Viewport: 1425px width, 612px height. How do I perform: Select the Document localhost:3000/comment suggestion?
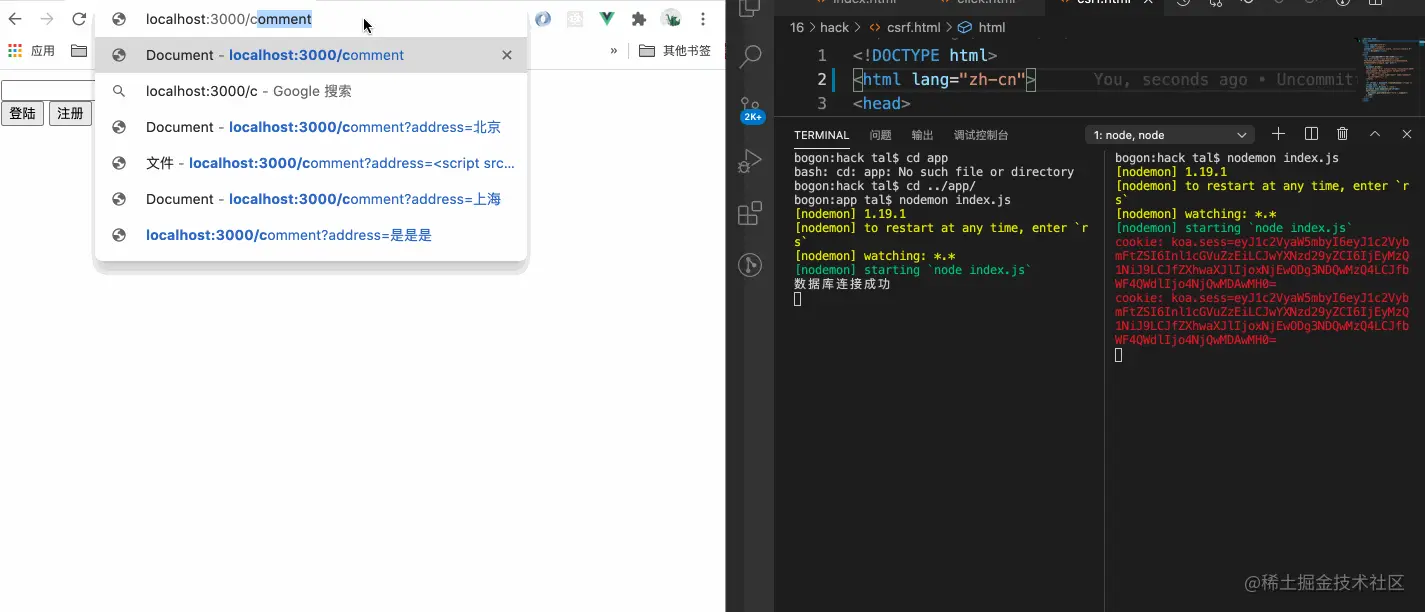coord(311,55)
